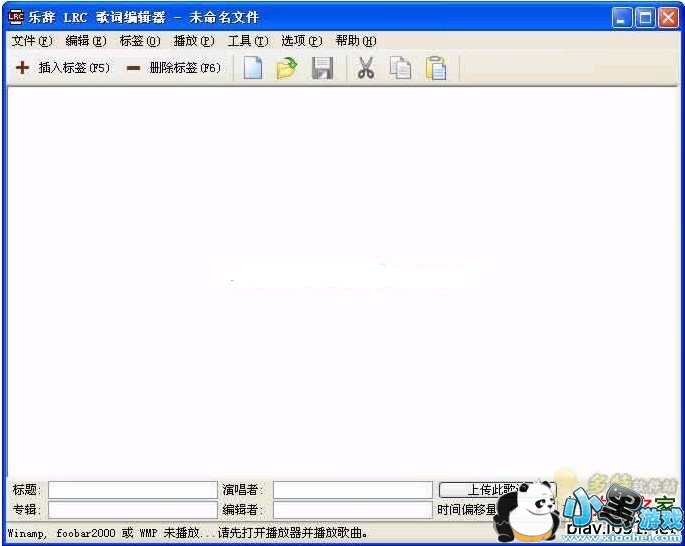685x546 pixels.
Task: Cut selection using the scissors icon
Action: click(x=366, y=68)
